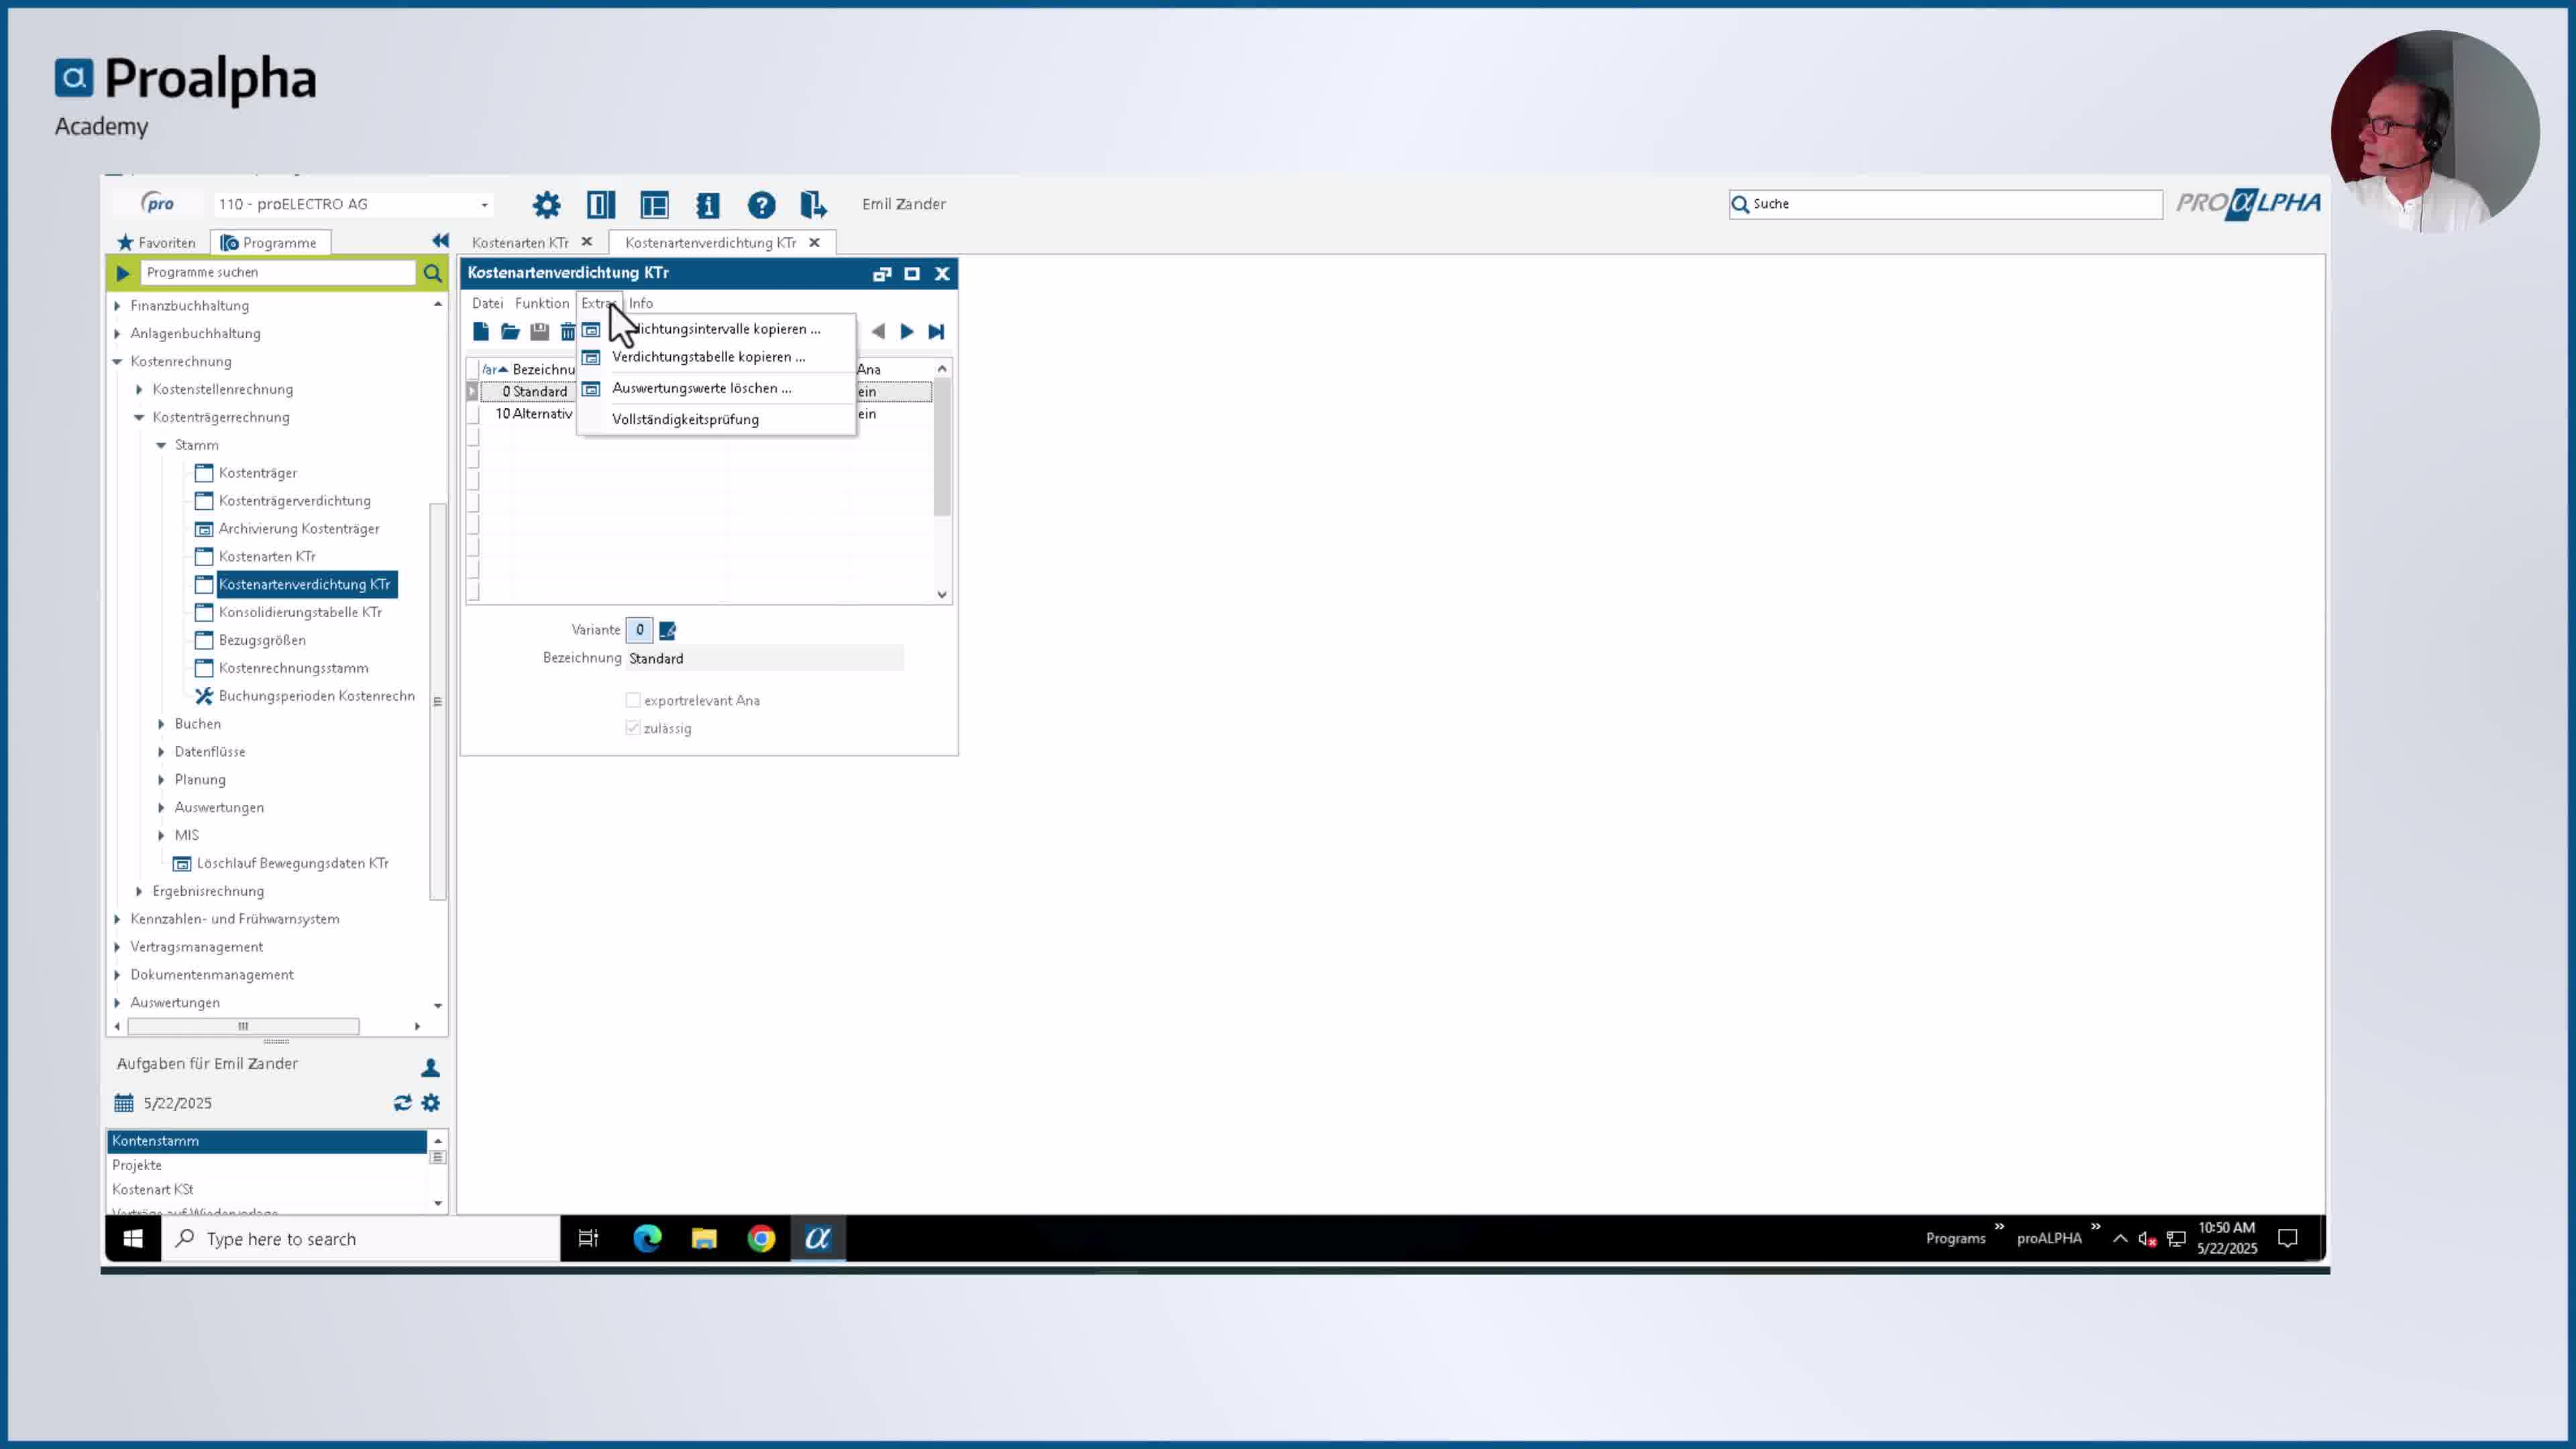Open the tasks settings gear
Screen dimensions: 2576x1449
pyautogui.click(x=431, y=1102)
